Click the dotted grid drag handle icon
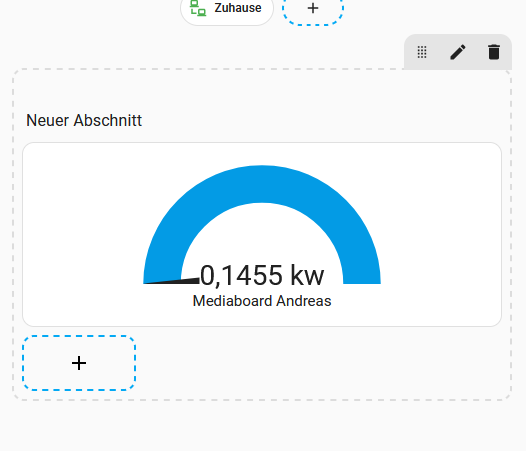Viewport: 526px width, 451px height. click(422, 52)
